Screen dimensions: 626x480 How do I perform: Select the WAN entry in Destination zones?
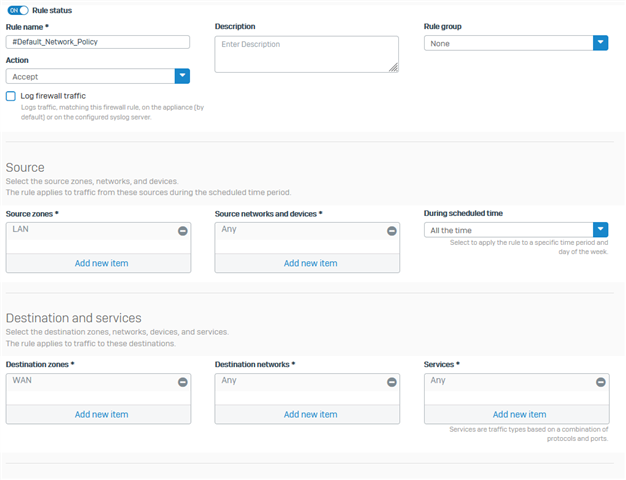(x=22, y=380)
